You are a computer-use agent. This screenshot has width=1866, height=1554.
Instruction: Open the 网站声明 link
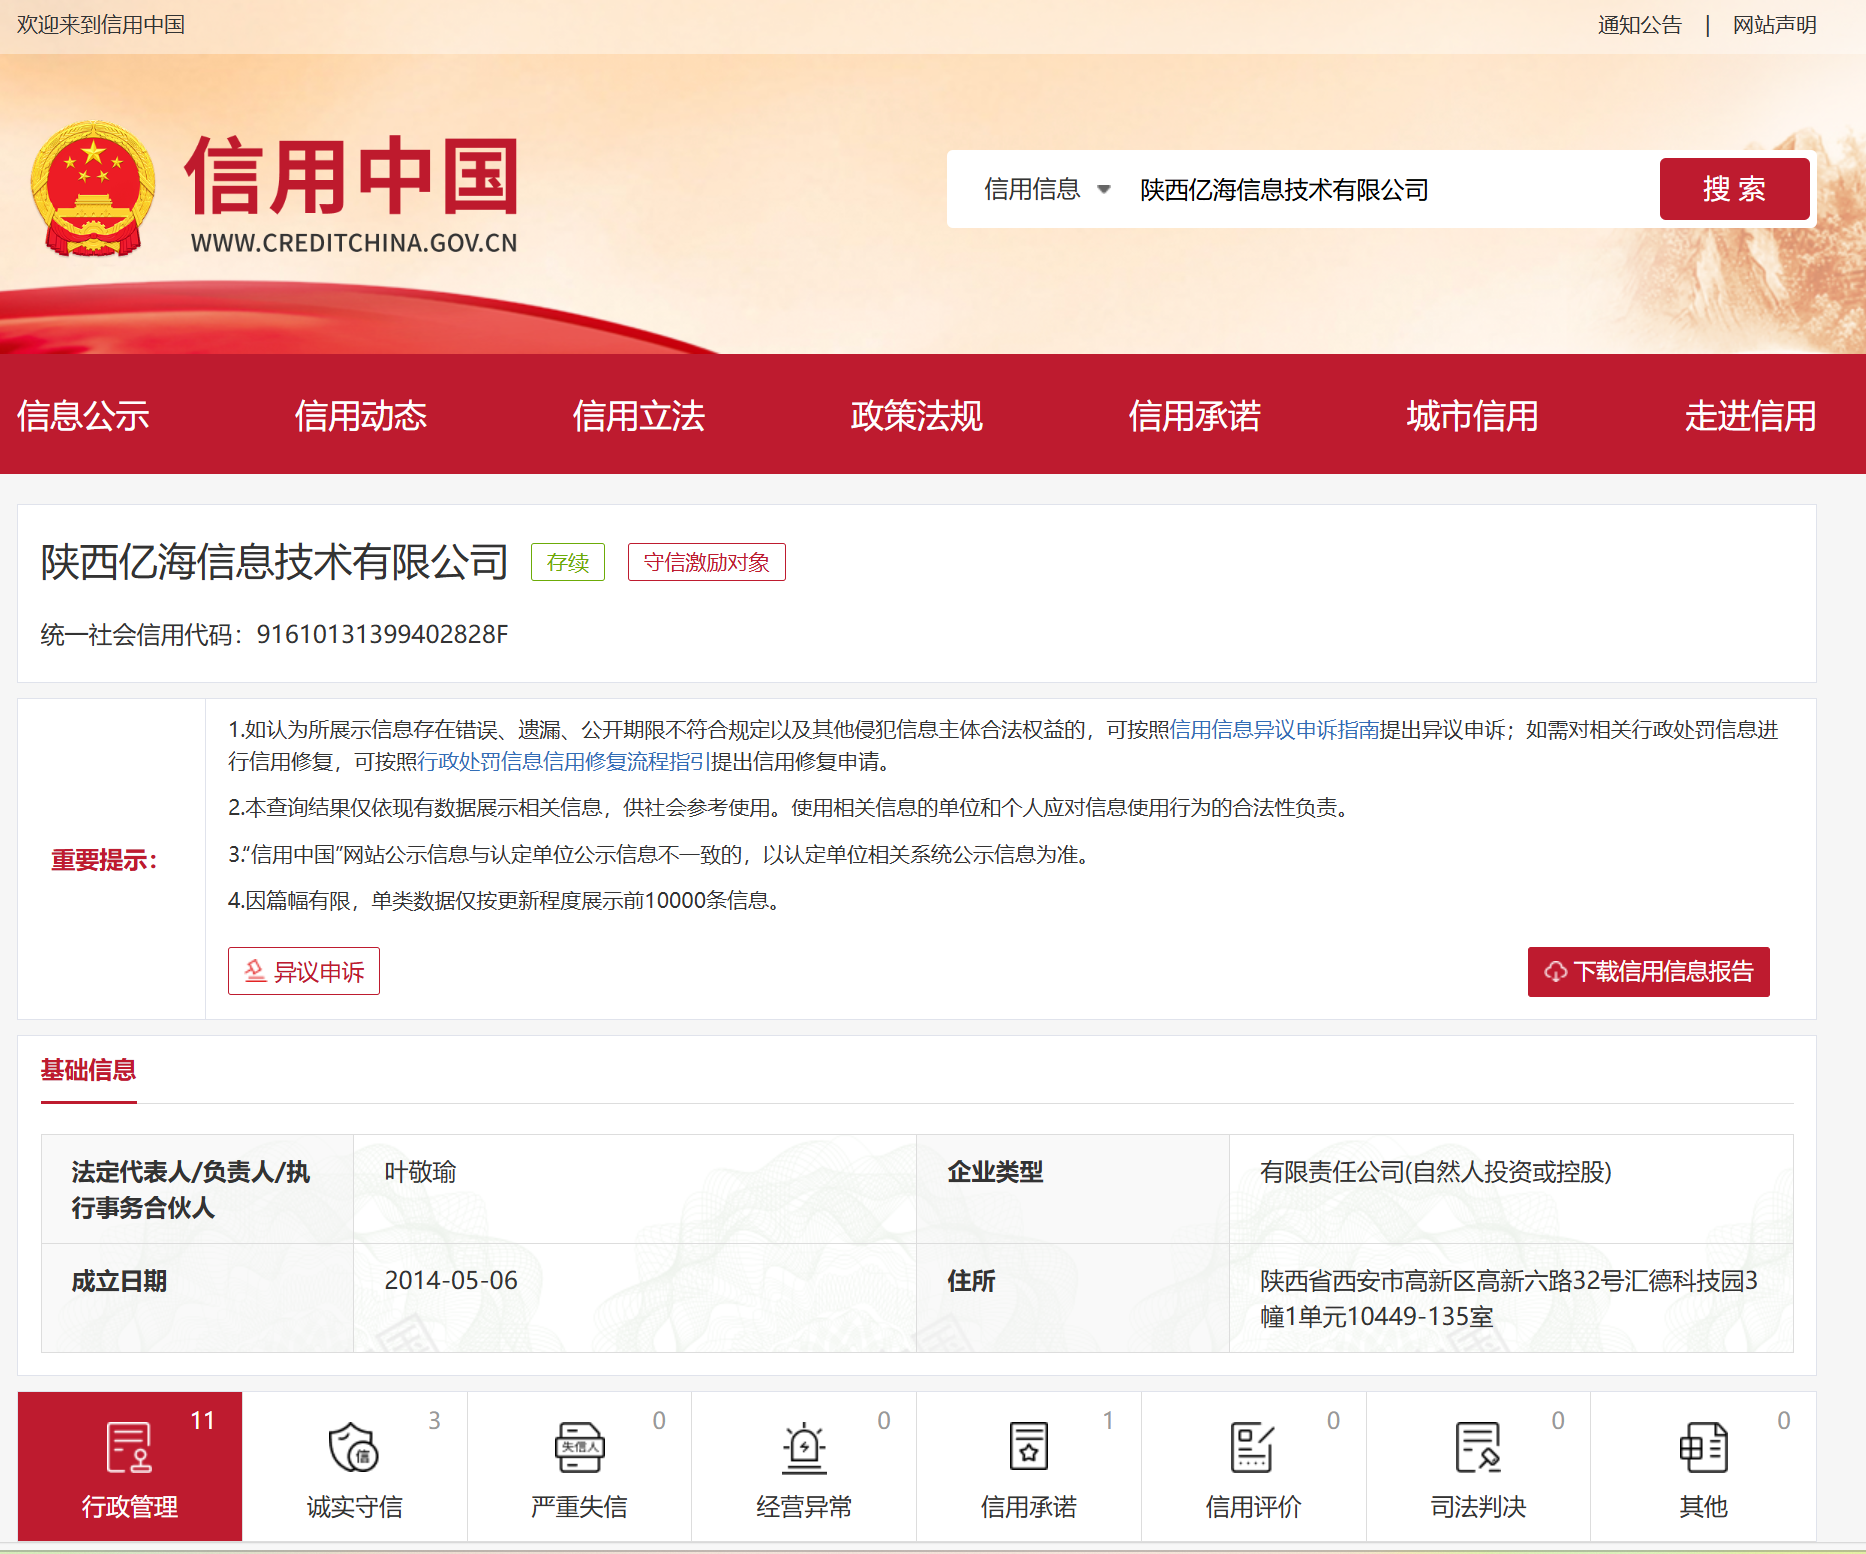[x=1775, y=25]
